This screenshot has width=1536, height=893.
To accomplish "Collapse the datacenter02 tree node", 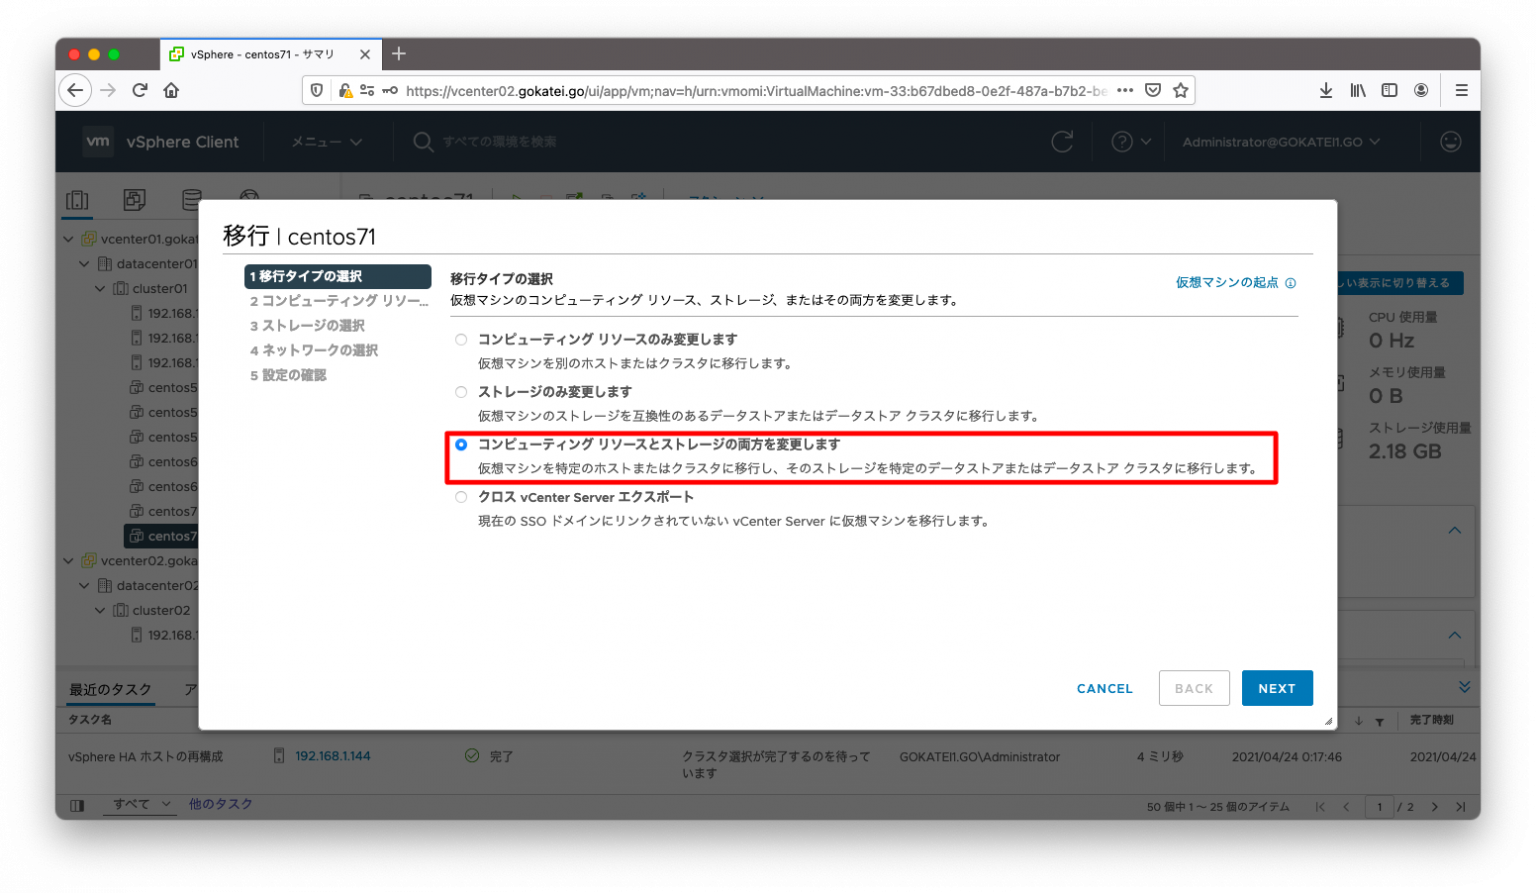I will click(84, 585).
